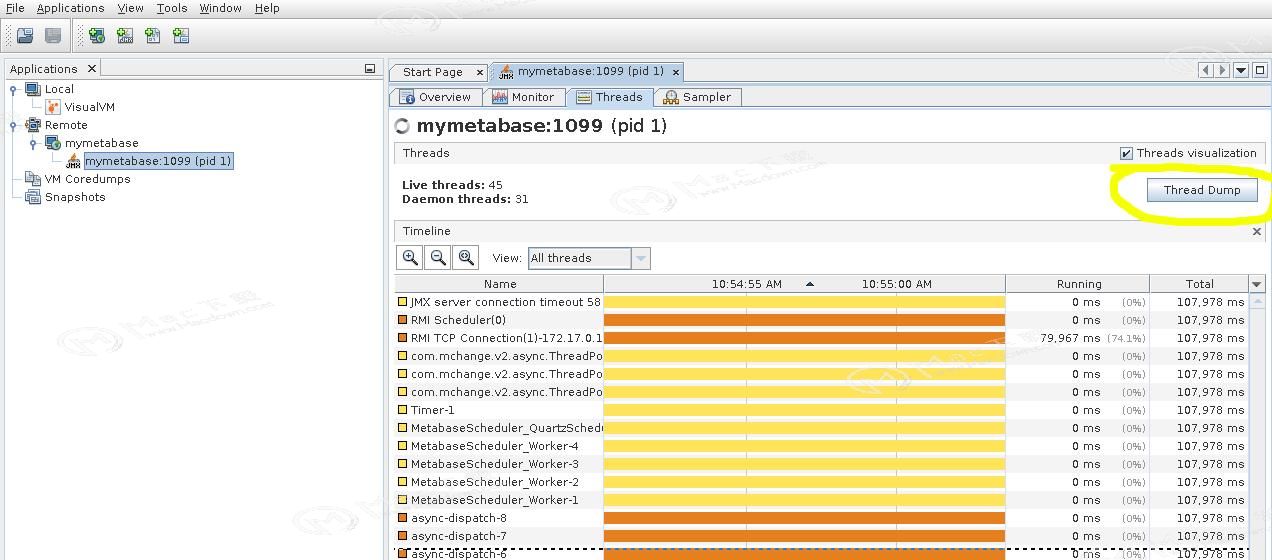Open the table column chooser button
The width and height of the screenshot is (1272, 560).
click(x=1257, y=284)
